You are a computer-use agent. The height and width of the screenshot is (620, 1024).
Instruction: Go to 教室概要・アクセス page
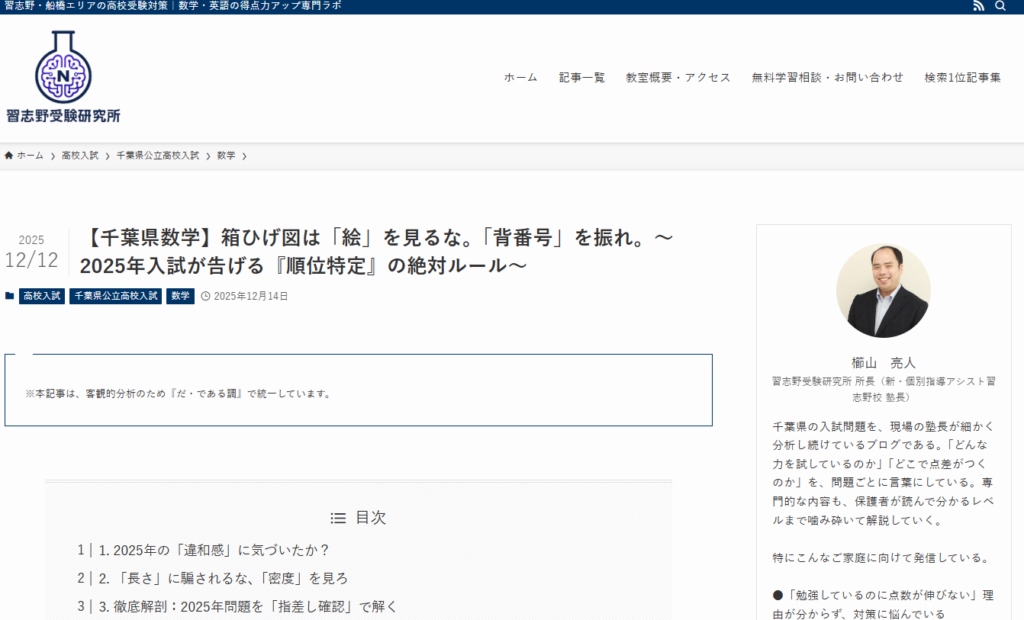(x=678, y=77)
